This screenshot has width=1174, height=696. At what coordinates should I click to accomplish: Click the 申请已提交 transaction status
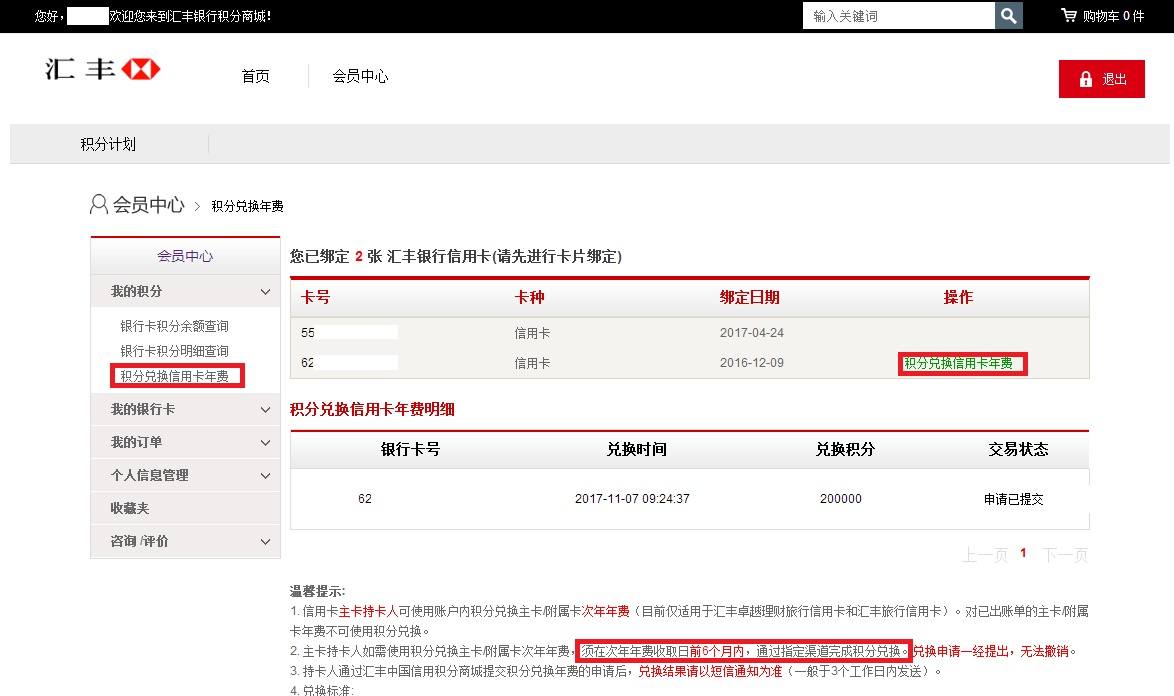[1014, 499]
